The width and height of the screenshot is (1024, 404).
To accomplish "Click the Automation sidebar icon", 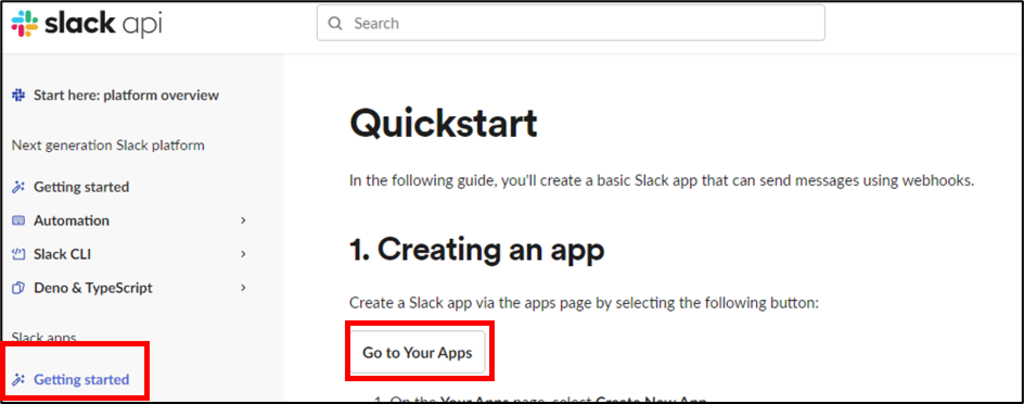I will 18,221.
